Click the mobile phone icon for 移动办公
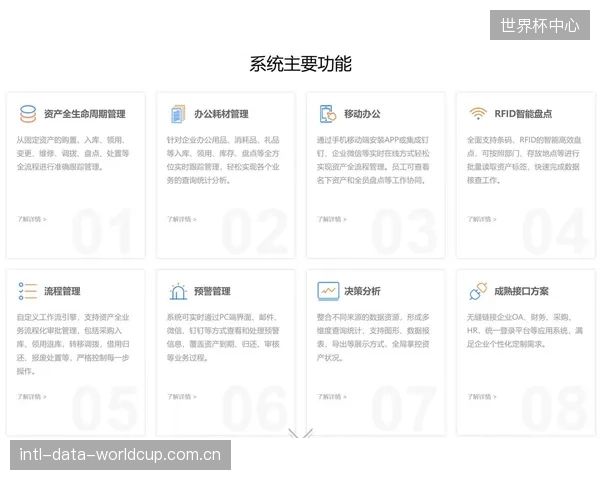This screenshot has height=480, width=600. (x=328, y=114)
